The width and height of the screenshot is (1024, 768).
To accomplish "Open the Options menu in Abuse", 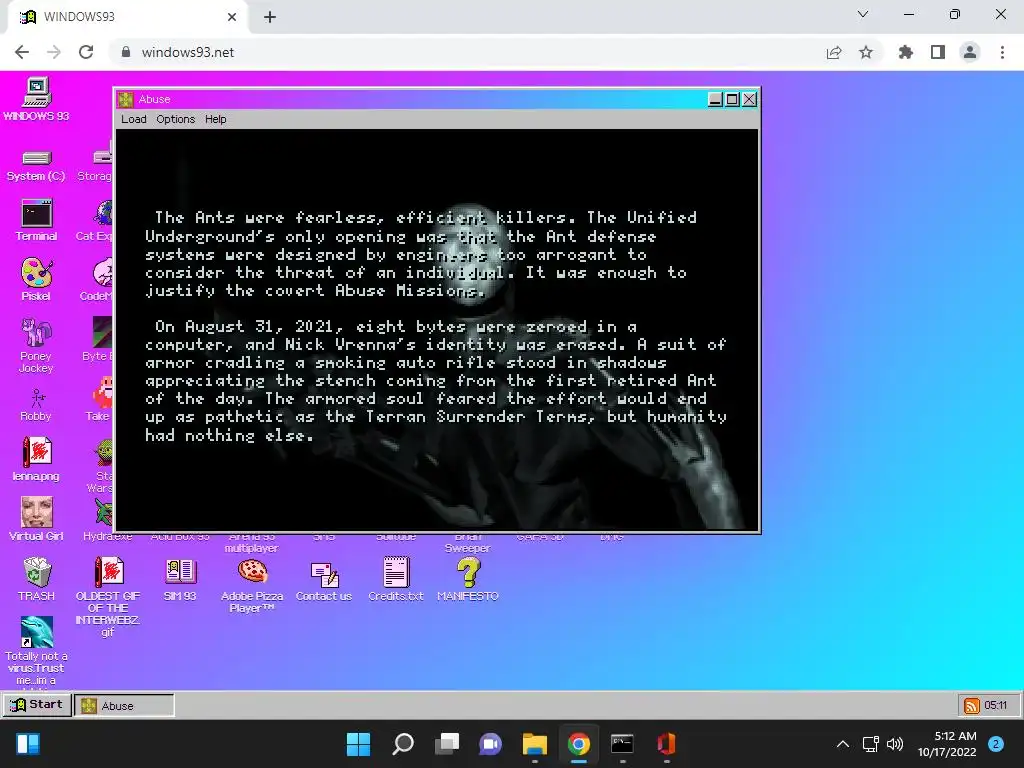I will coord(176,119).
